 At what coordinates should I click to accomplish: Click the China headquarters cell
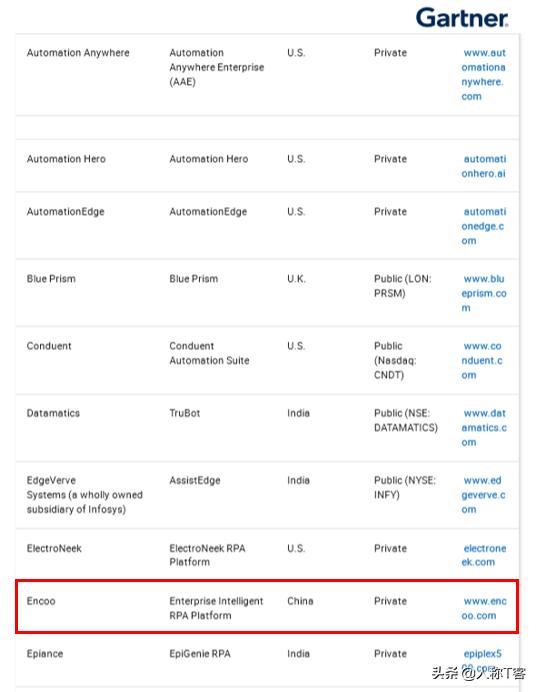(x=300, y=601)
